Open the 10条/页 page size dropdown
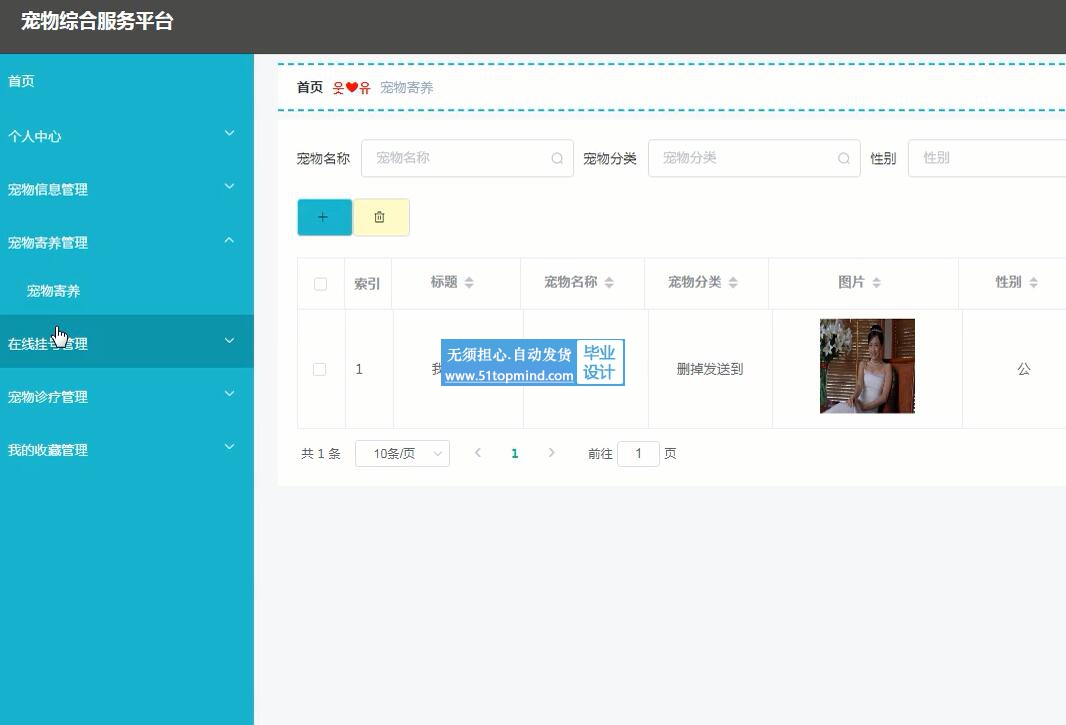The height and width of the screenshot is (725, 1066). point(402,454)
